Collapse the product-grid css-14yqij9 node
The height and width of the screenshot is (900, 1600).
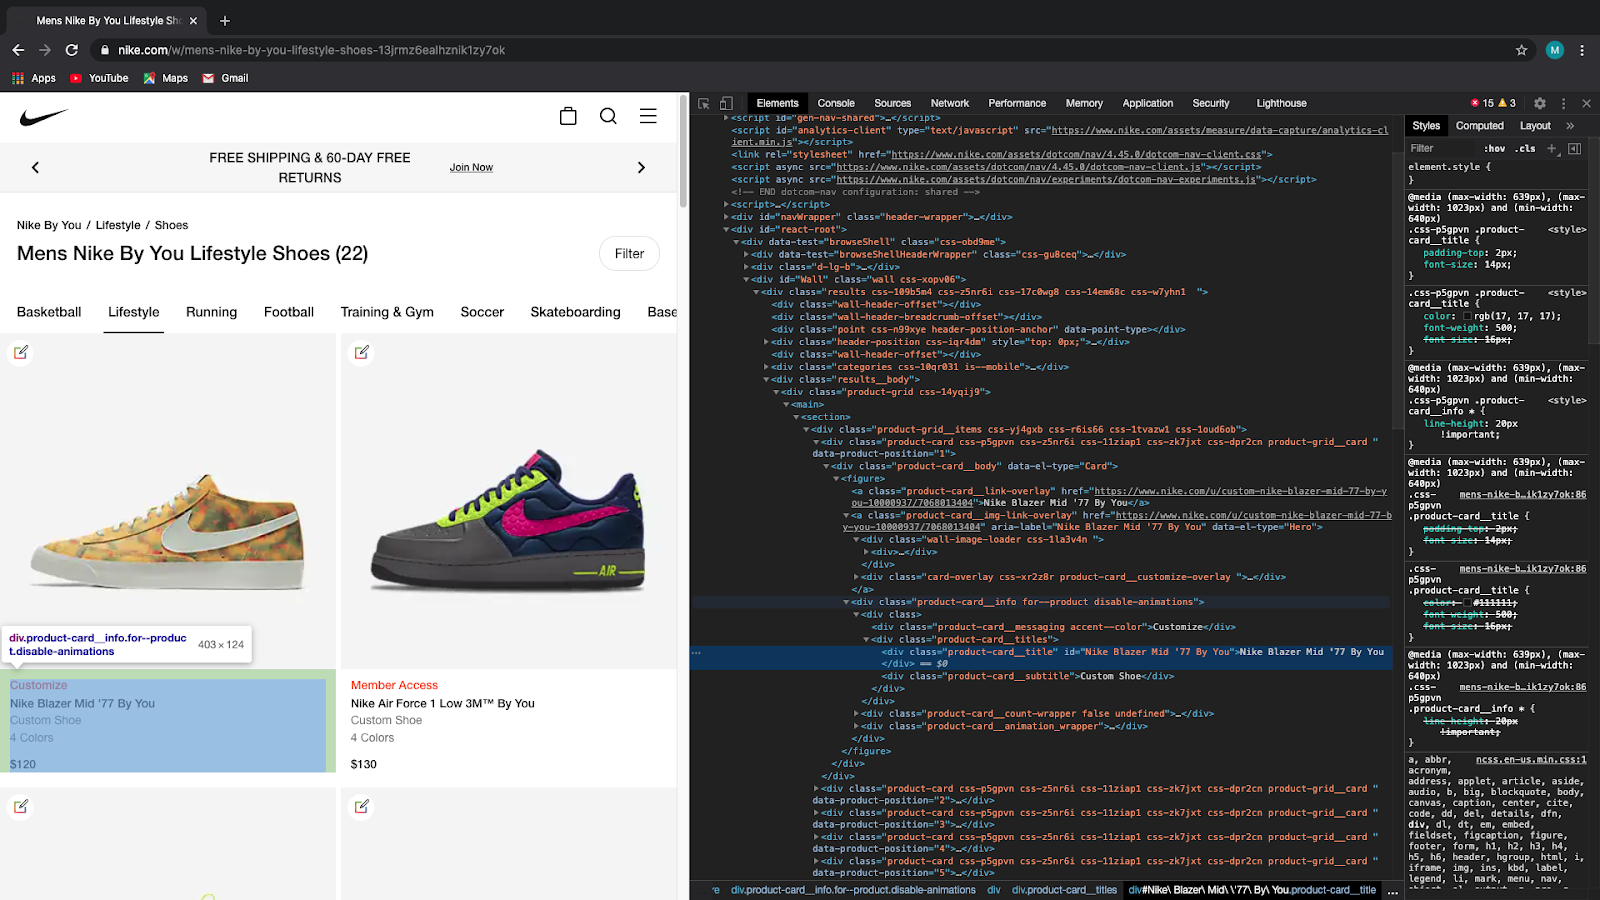tap(776, 392)
